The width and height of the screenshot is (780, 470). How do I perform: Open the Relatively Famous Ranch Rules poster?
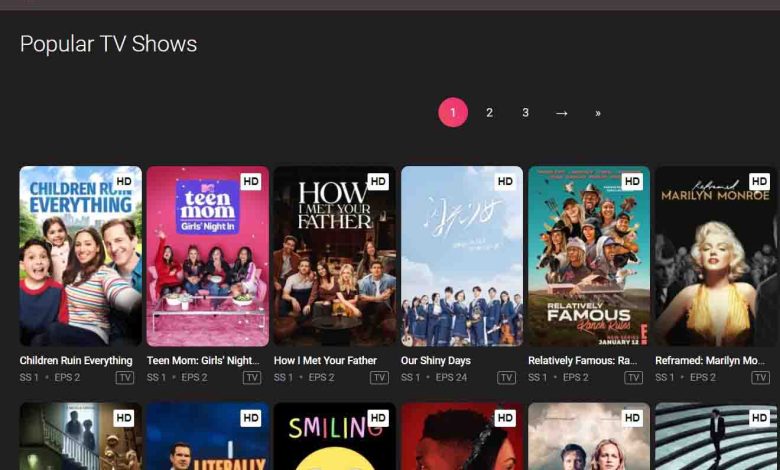[589, 256]
